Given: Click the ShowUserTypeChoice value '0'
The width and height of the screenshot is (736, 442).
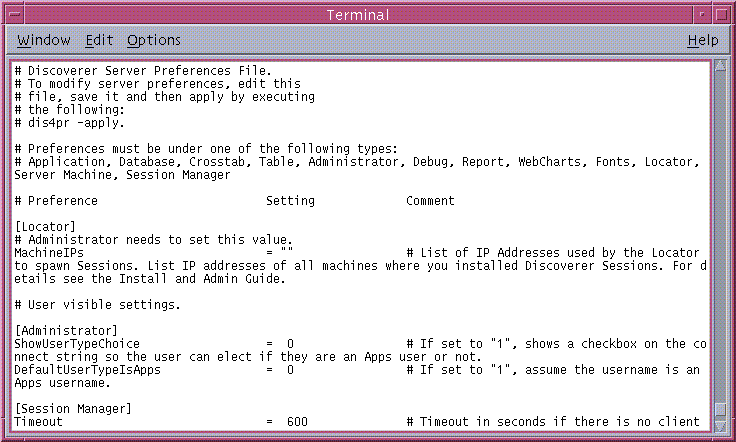Looking at the screenshot, I should [290, 344].
